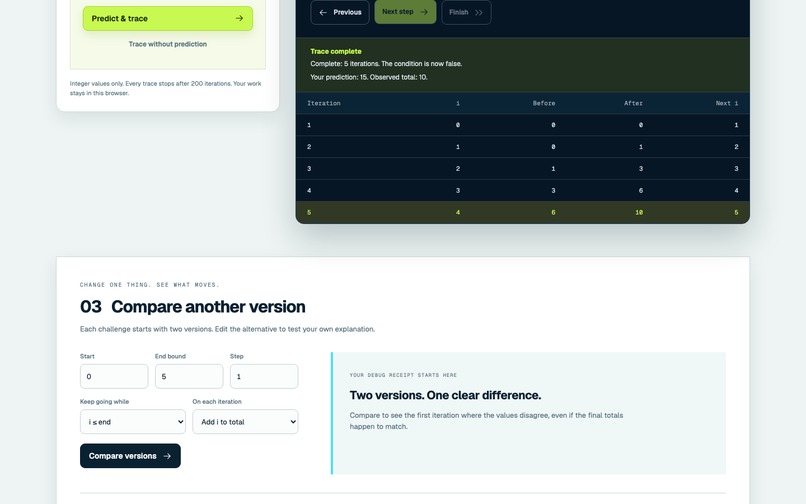Viewport: 806px width, 504px height.
Task: Click the Compare another version heading
Action: coord(208,307)
